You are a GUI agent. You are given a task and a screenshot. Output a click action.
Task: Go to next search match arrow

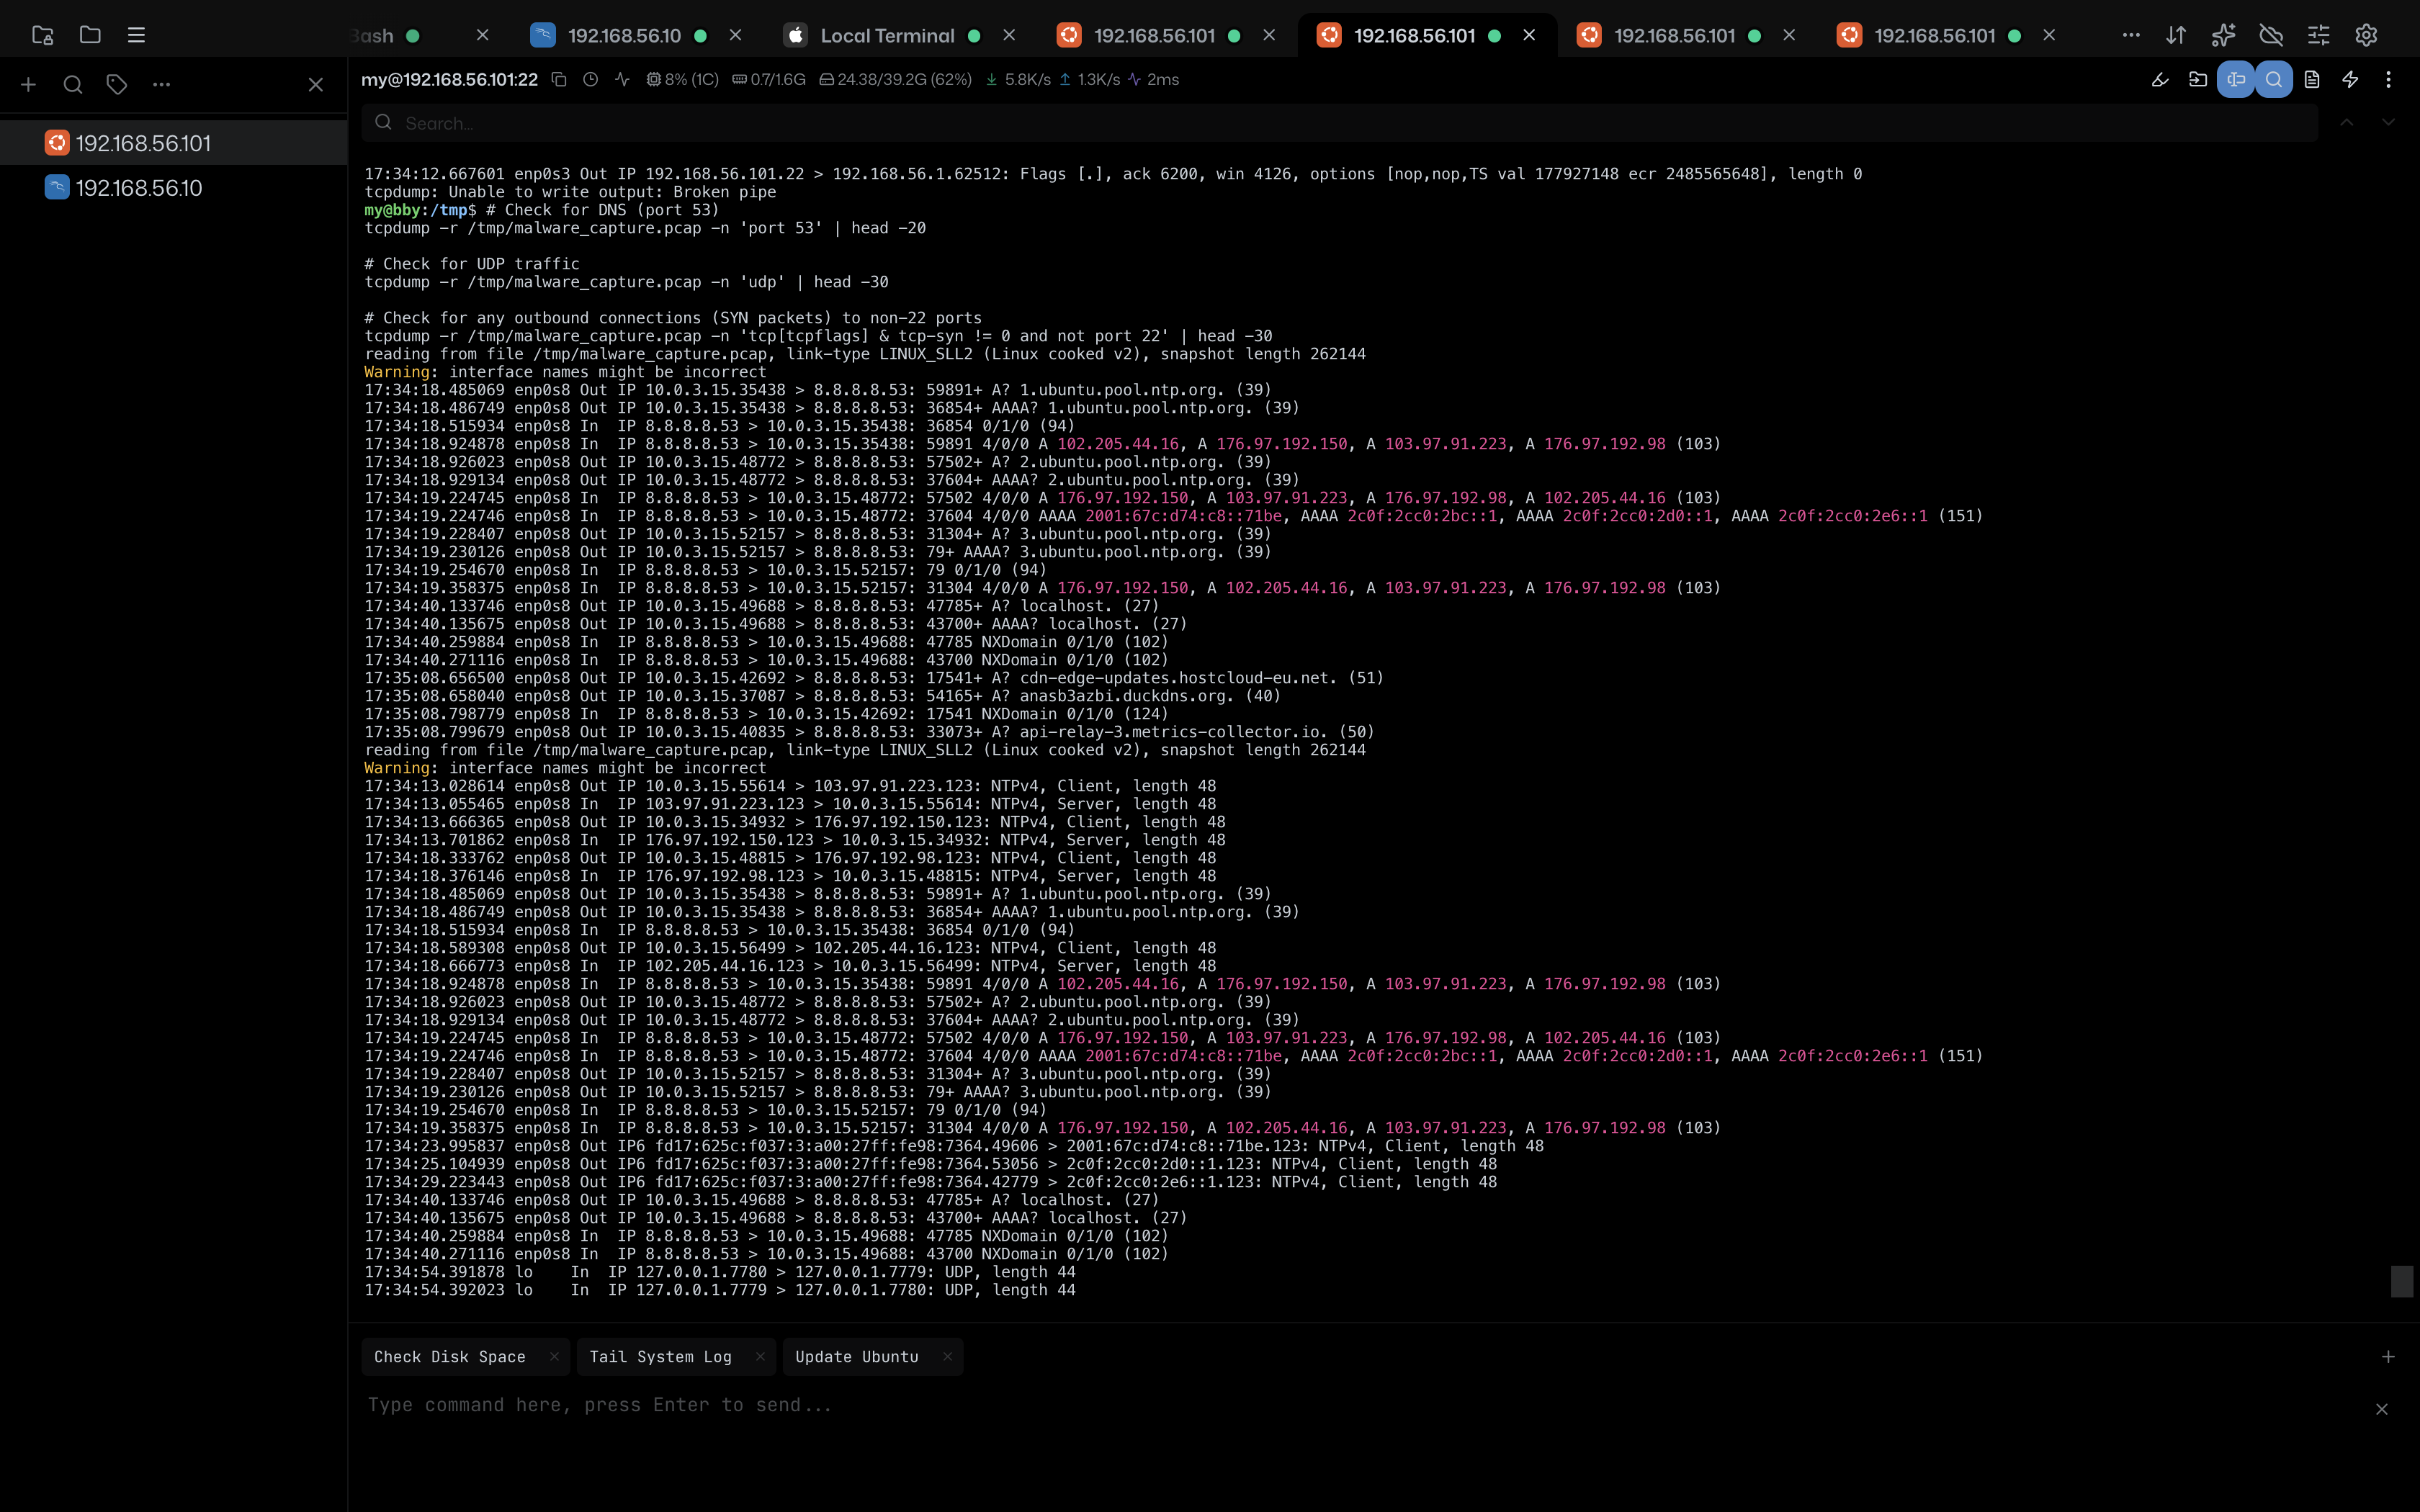(2388, 123)
